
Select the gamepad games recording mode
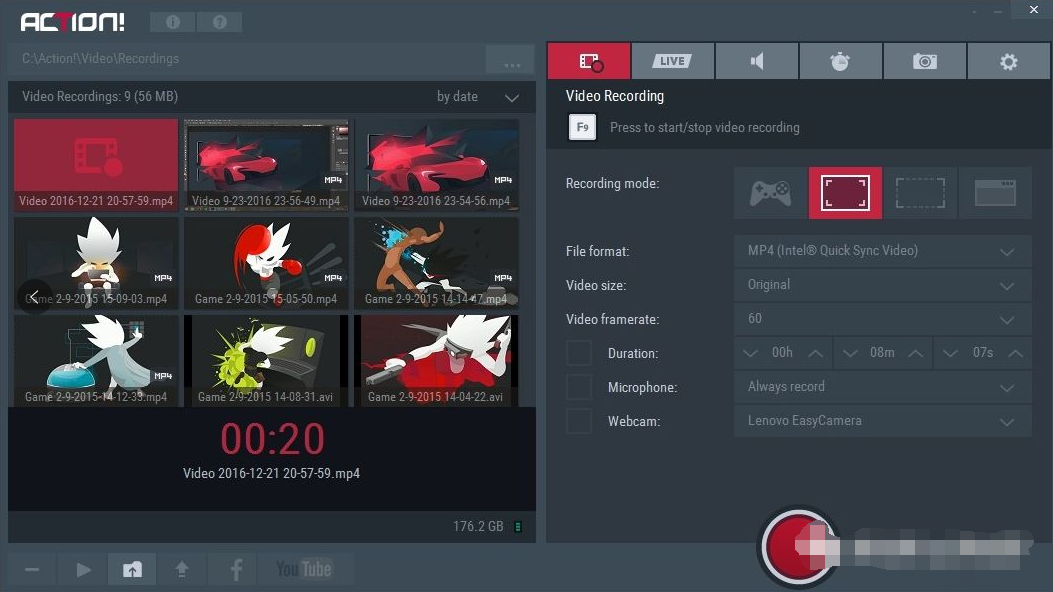[770, 193]
